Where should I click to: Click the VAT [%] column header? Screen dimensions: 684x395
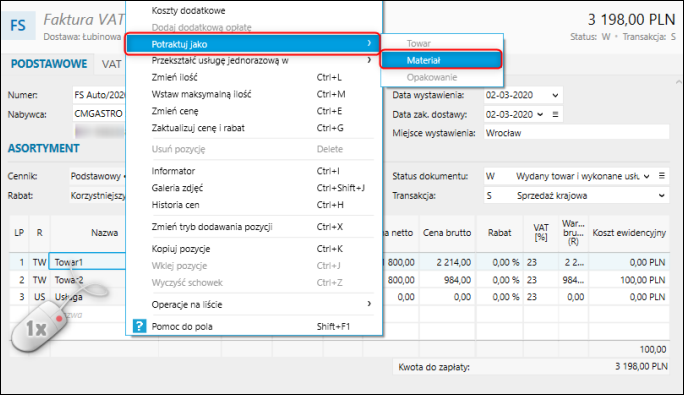point(541,233)
